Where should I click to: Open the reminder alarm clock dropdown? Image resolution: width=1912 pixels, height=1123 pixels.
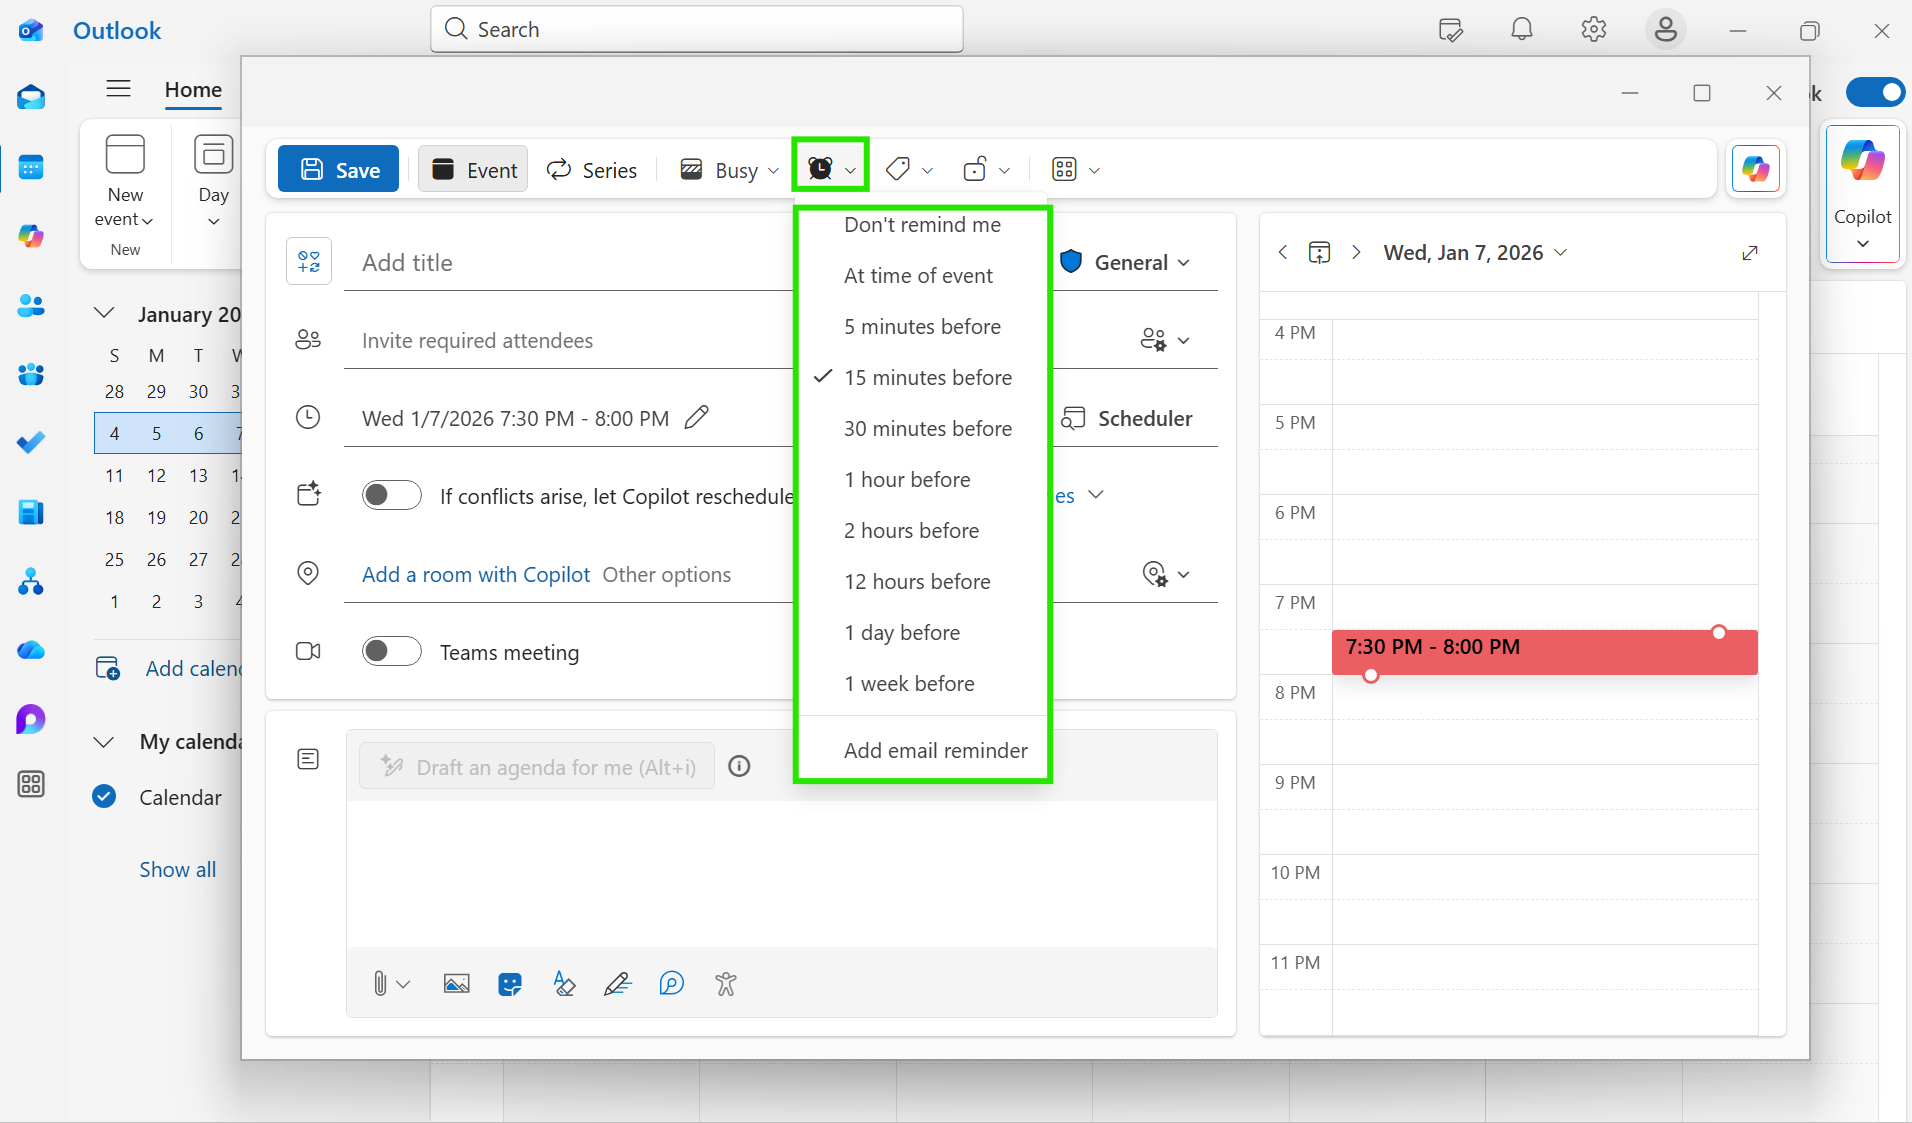(x=831, y=169)
